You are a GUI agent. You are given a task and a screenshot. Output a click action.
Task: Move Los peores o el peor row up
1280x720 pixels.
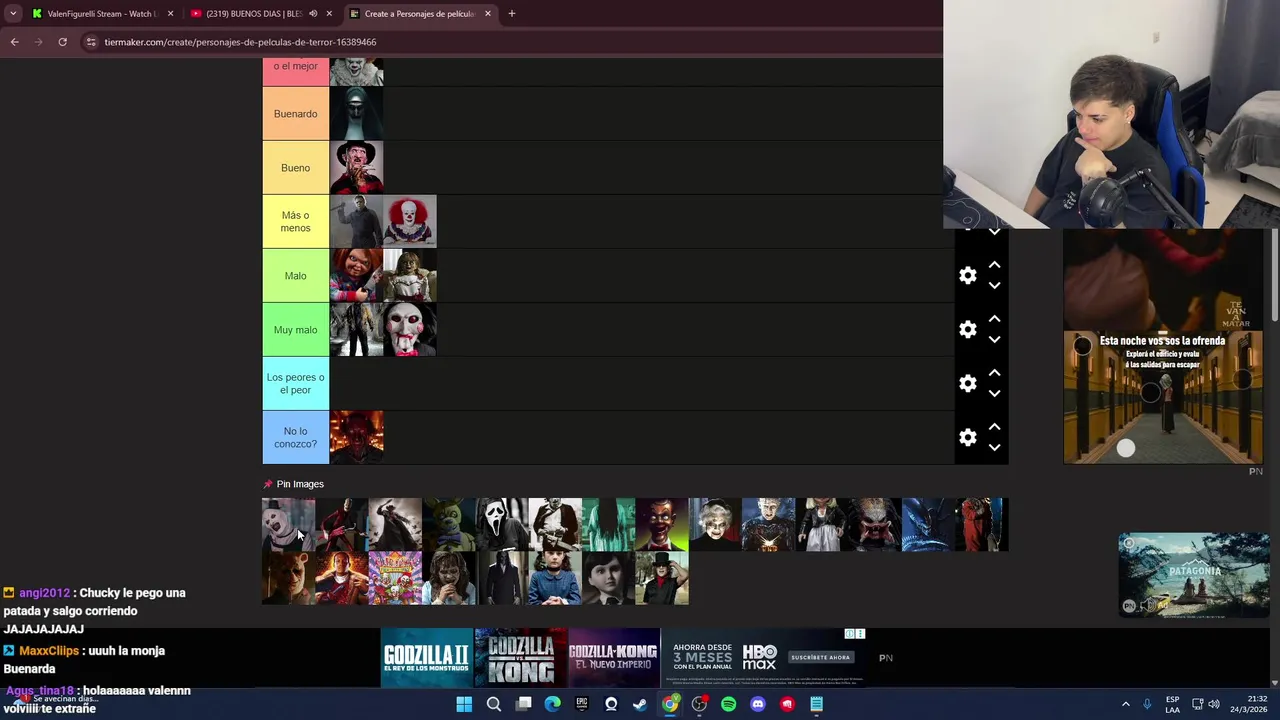(994, 373)
